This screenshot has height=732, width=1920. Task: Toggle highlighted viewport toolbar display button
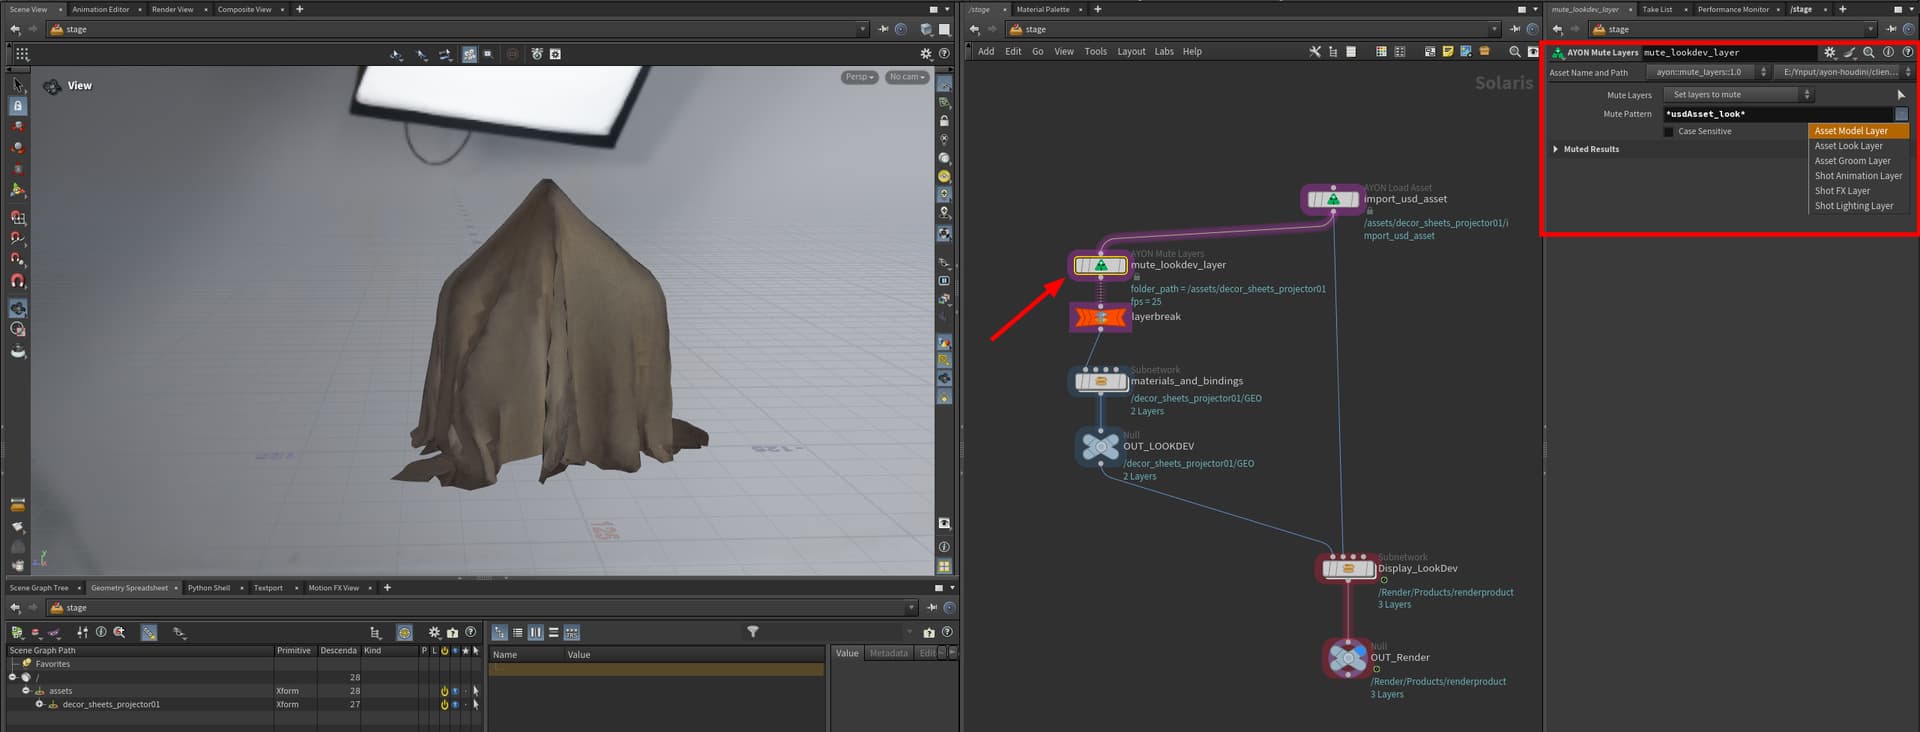(469, 54)
